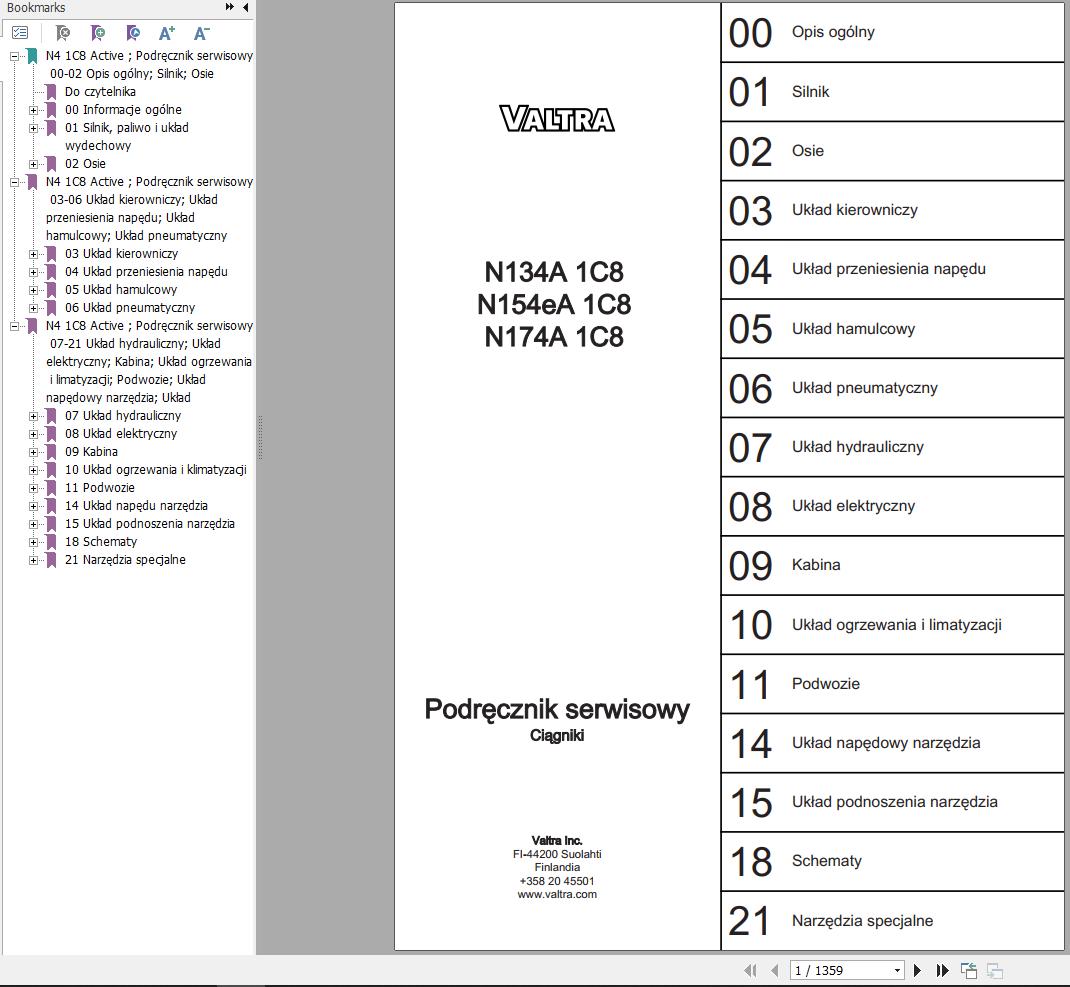The image size is (1070, 987).
Task: Collapse the N4 1C8 Active top bookmark
Action: [x=12, y=55]
